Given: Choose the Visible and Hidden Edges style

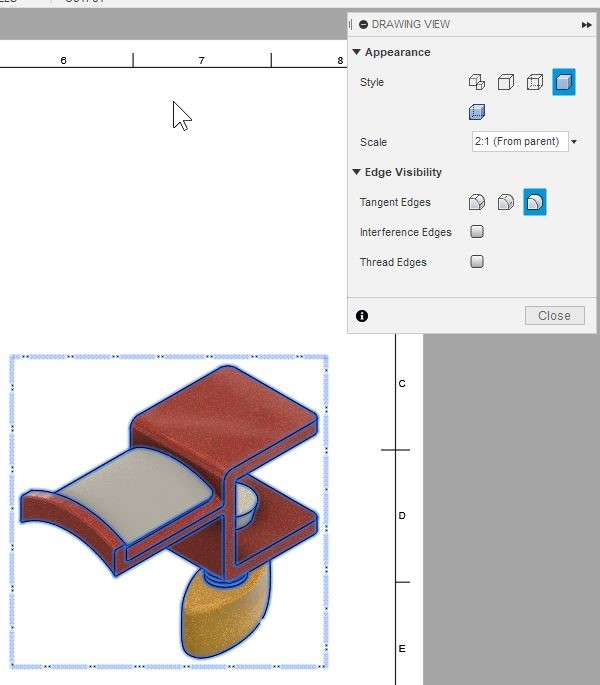Looking at the screenshot, I should (x=535, y=82).
